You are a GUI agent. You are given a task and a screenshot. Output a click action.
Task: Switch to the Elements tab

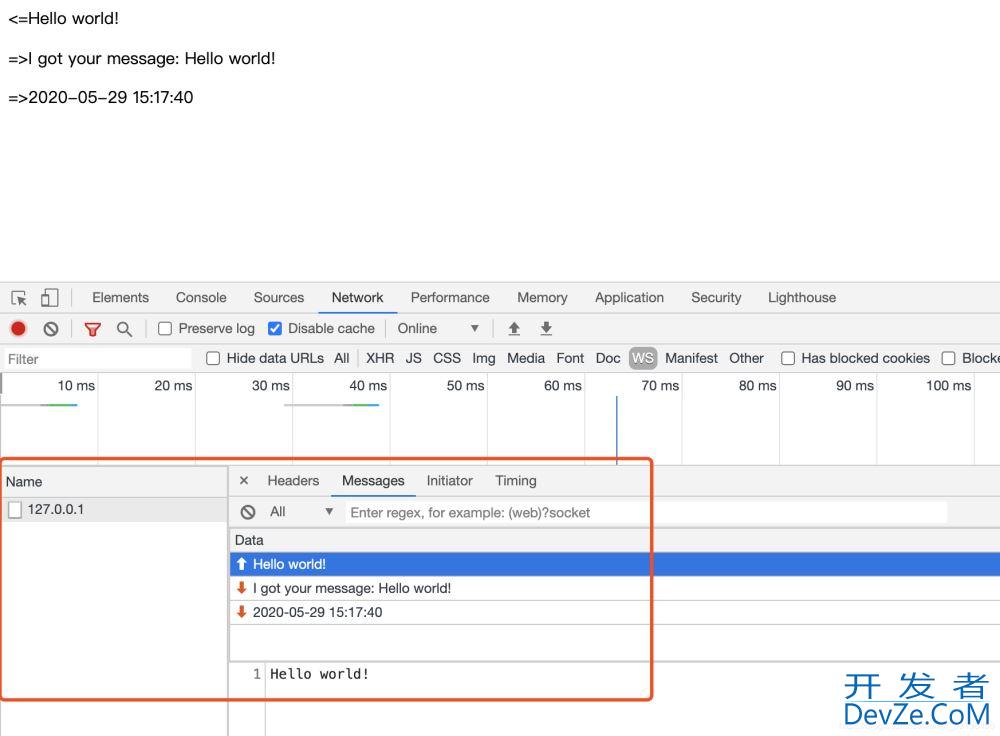pyautogui.click(x=121, y=297)
